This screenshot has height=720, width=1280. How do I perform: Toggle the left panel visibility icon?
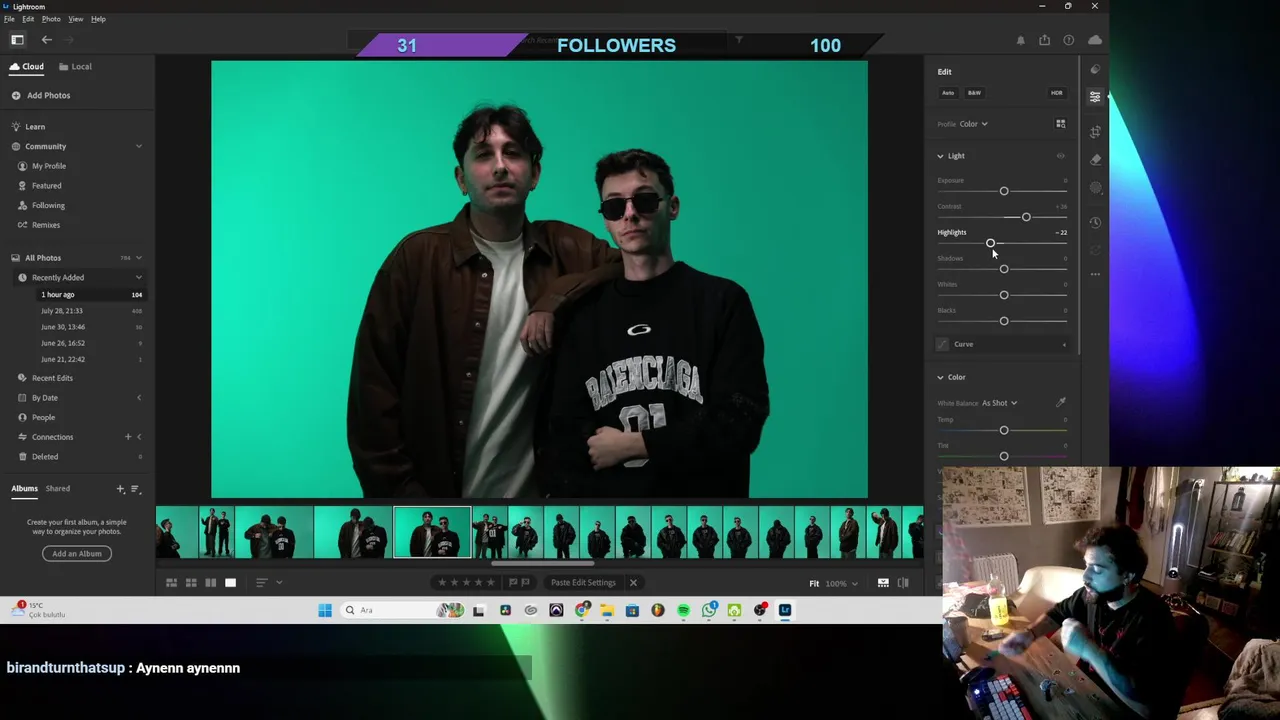[17, 40]
